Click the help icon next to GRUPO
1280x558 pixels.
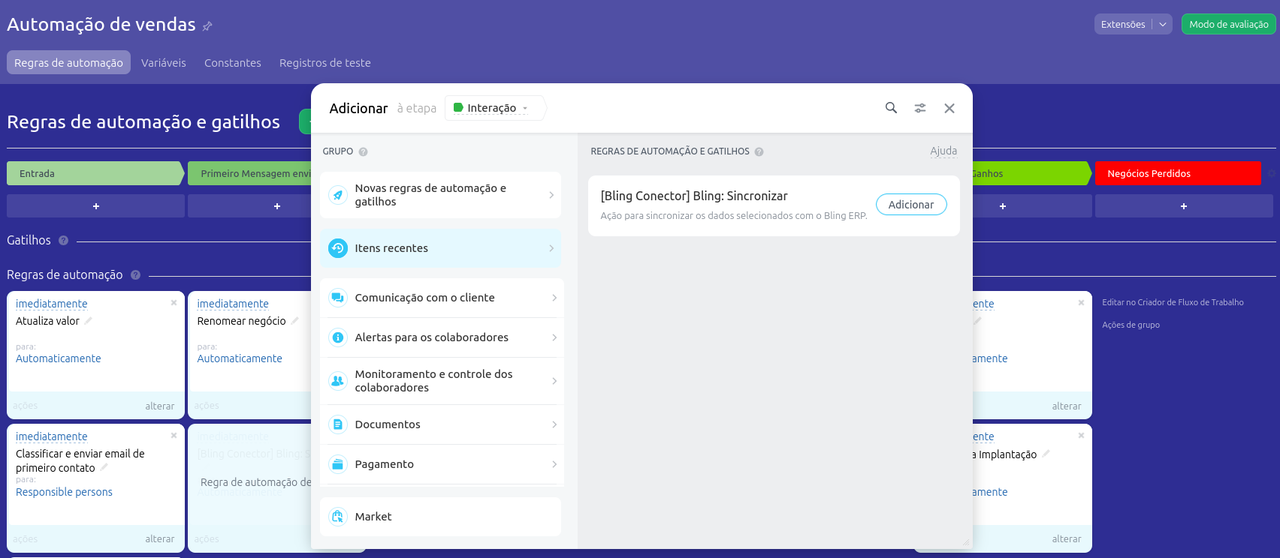click(x=363, y=152)
